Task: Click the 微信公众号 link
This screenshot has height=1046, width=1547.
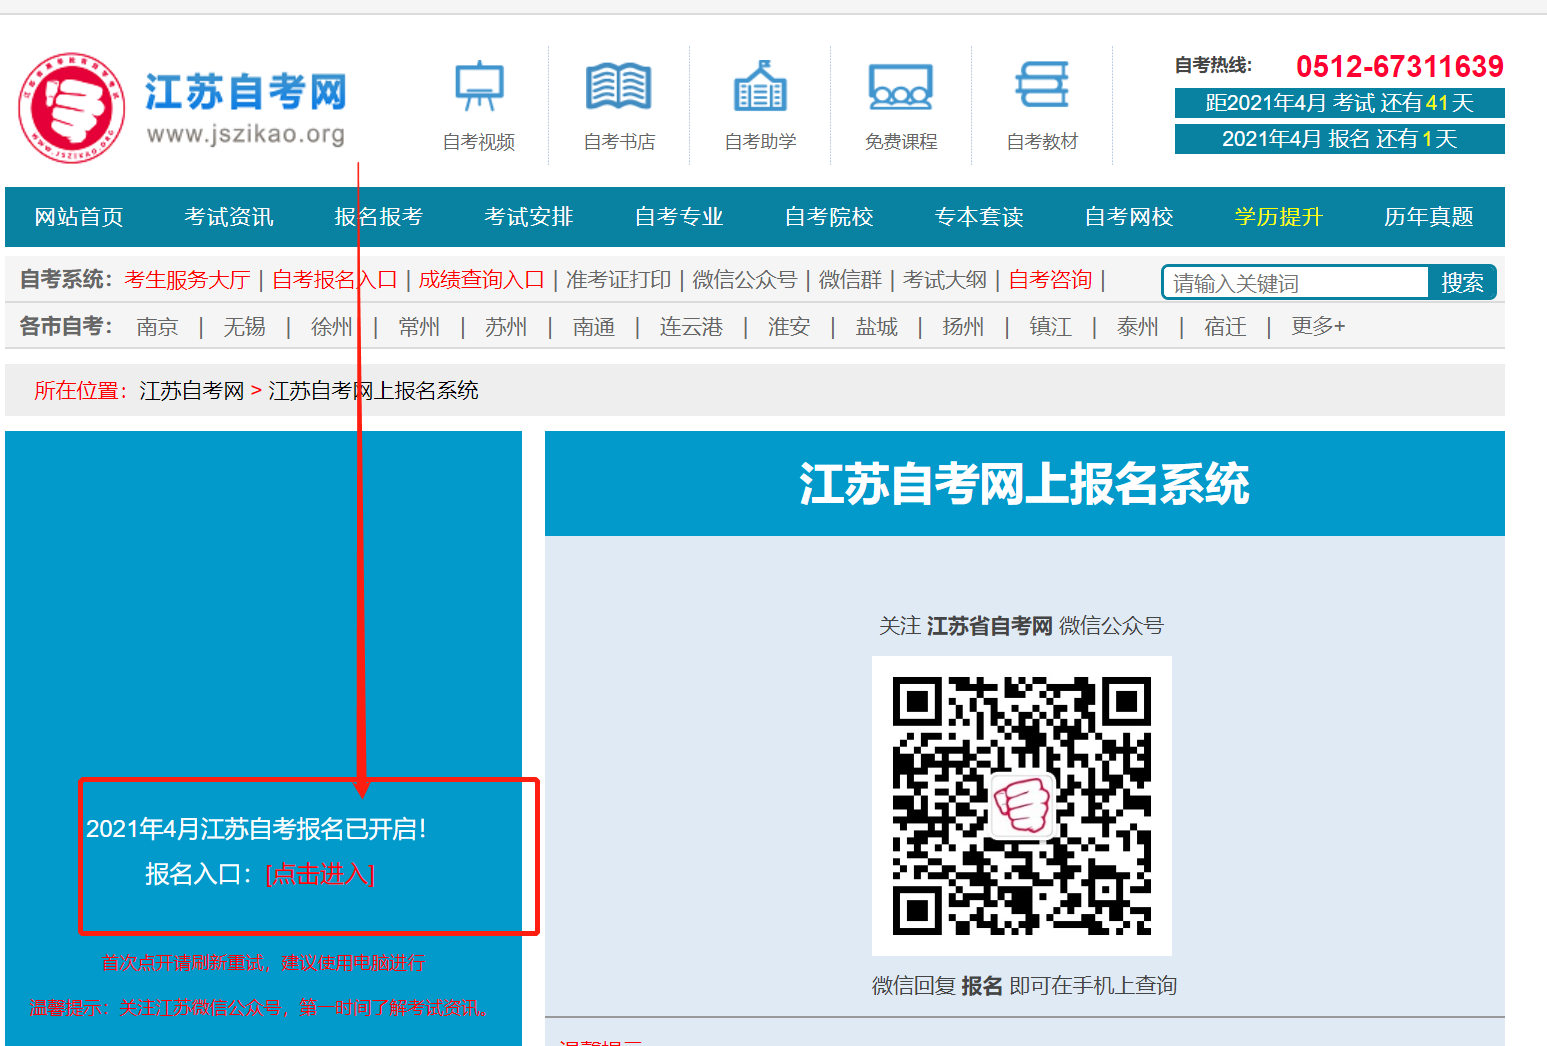Action: tap(745, 280)
